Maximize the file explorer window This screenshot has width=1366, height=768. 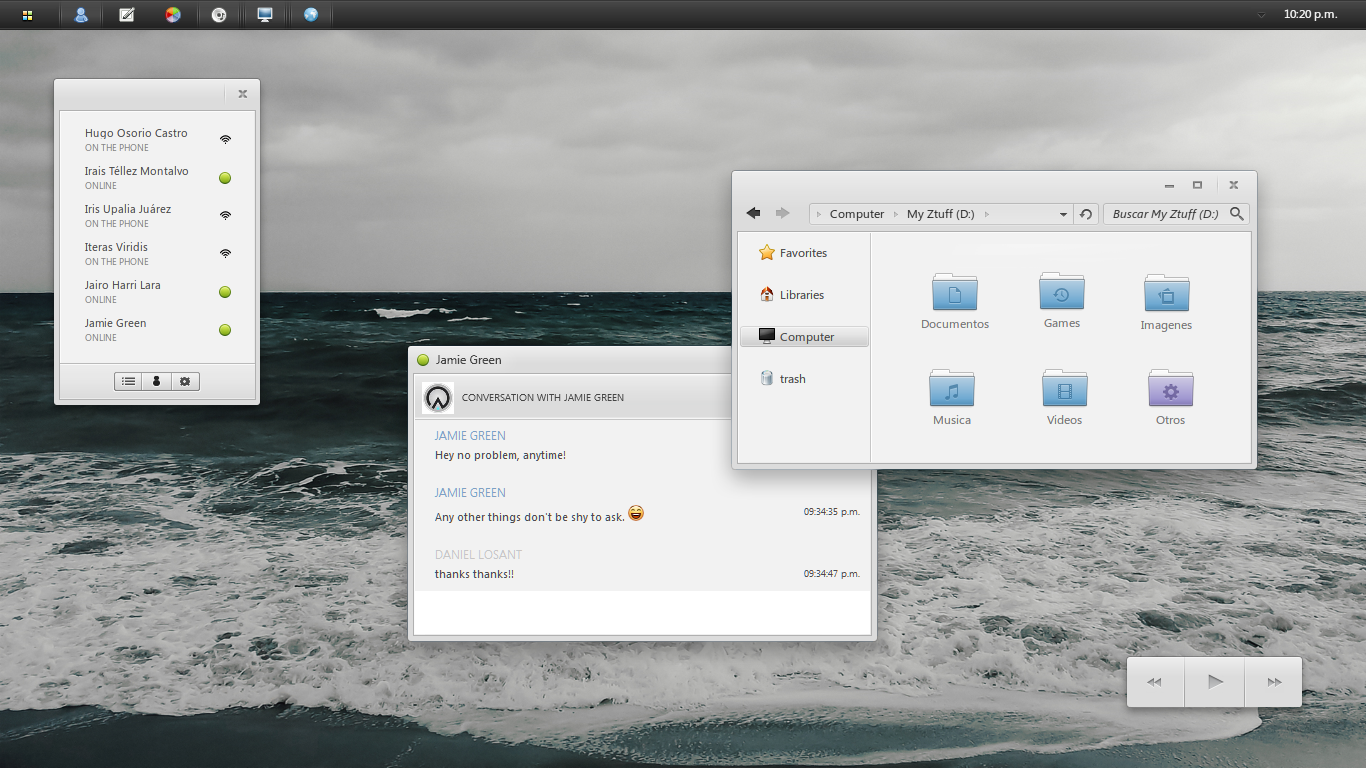pyautogui.click(x=1197, y=185)
